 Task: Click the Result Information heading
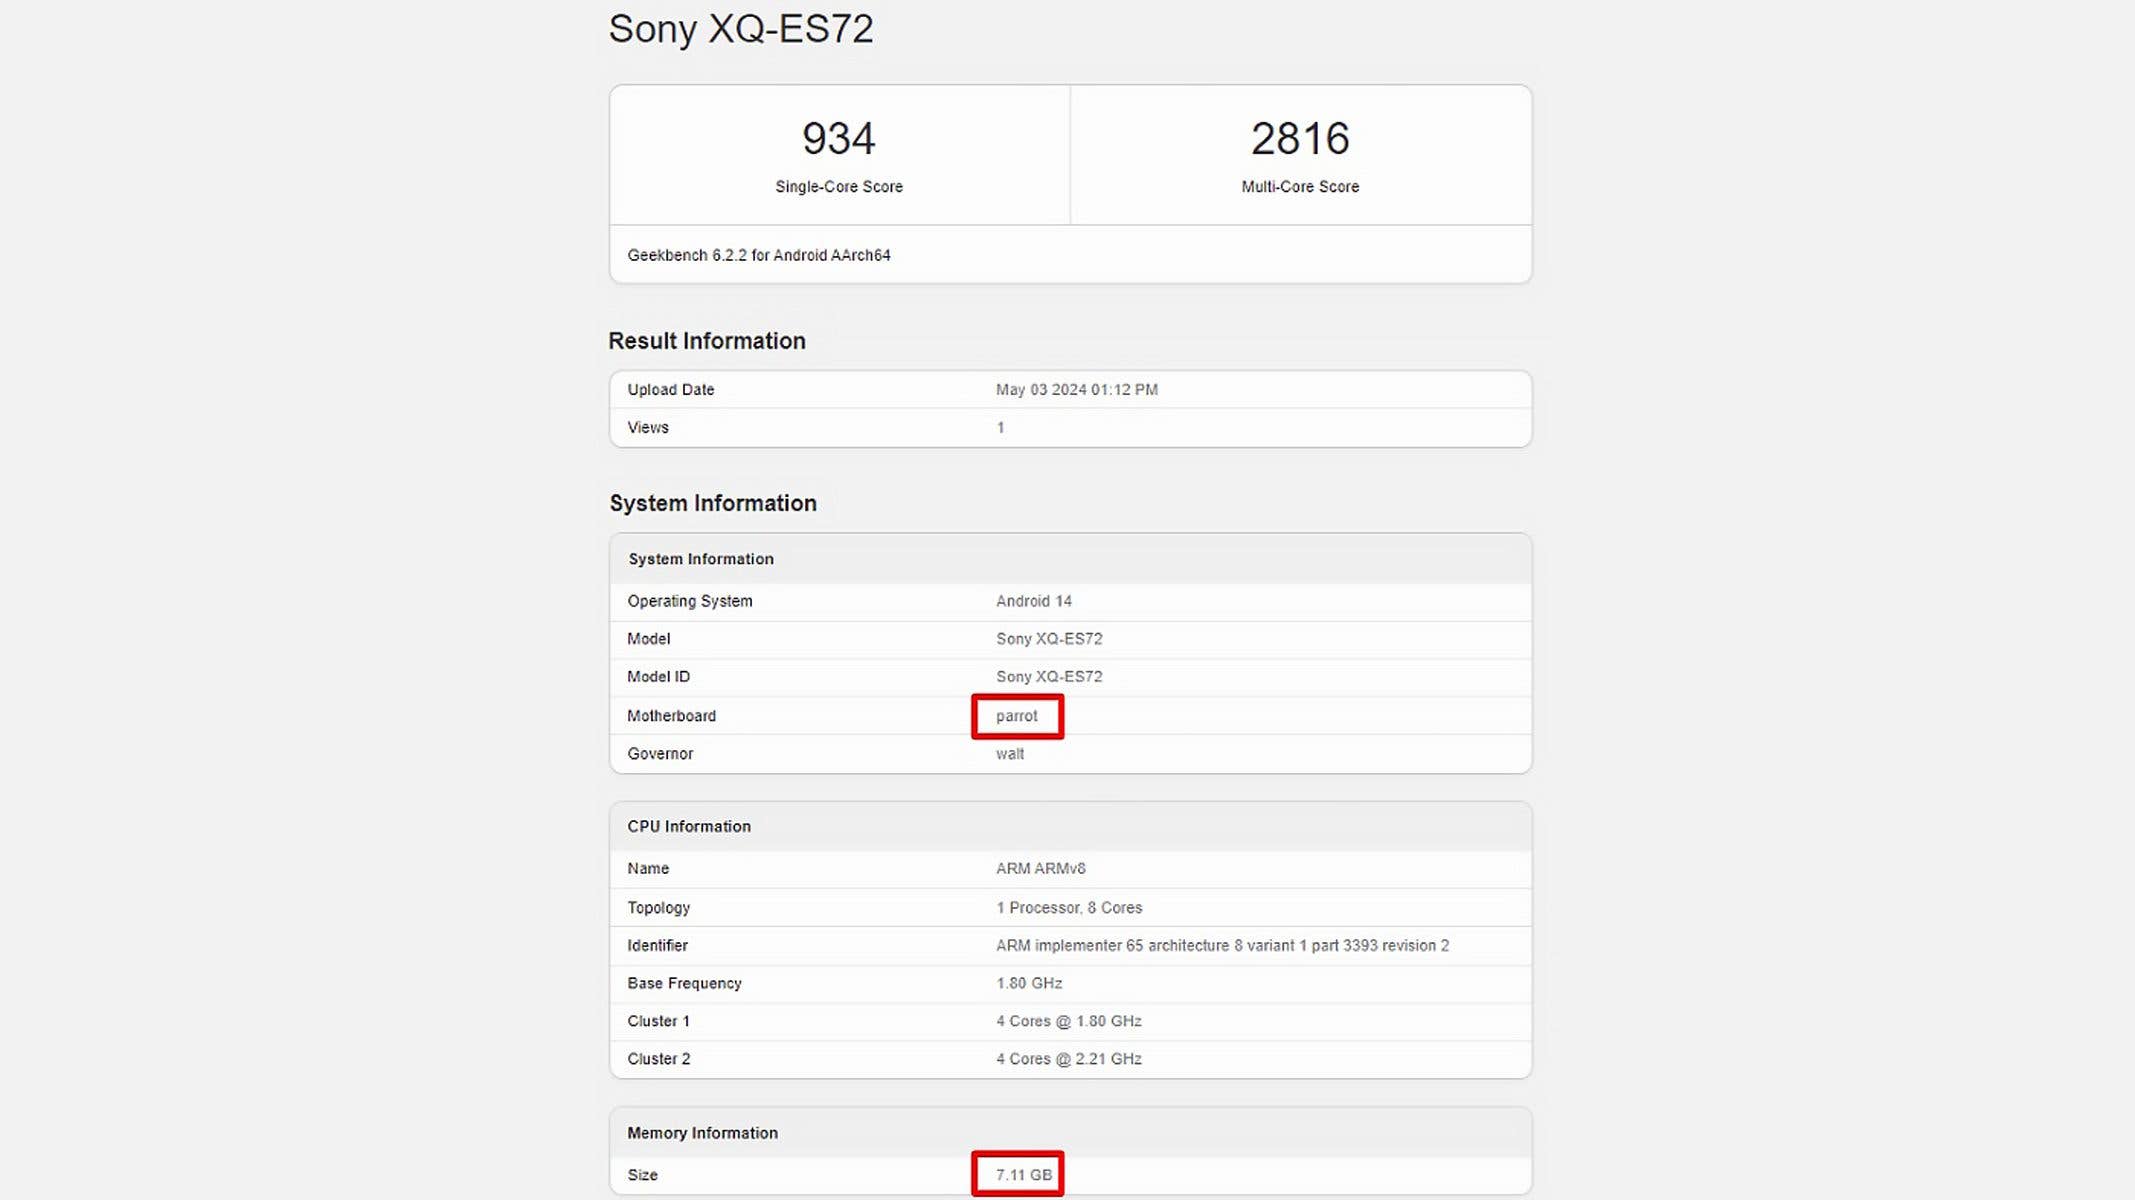pyautogui.click(x=706, y=340)
